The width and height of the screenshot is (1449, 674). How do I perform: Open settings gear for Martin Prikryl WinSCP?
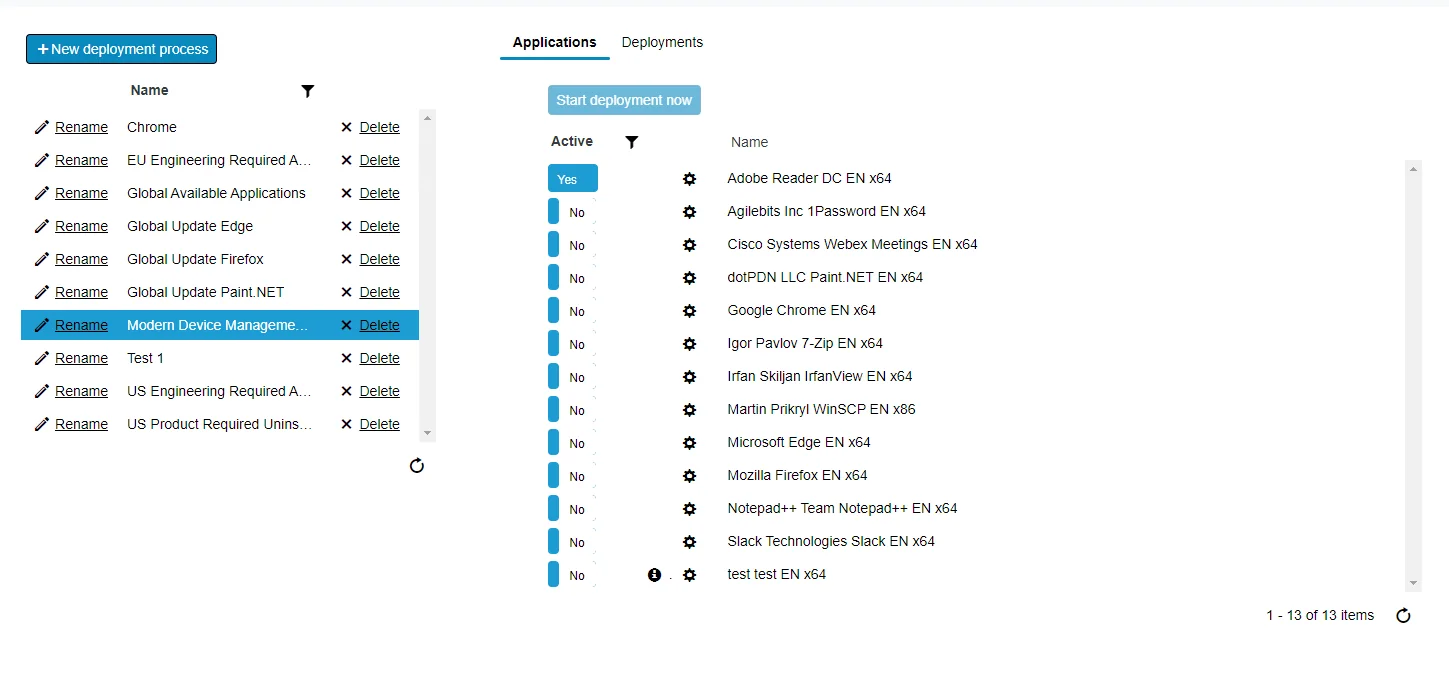tap(689, 410)
